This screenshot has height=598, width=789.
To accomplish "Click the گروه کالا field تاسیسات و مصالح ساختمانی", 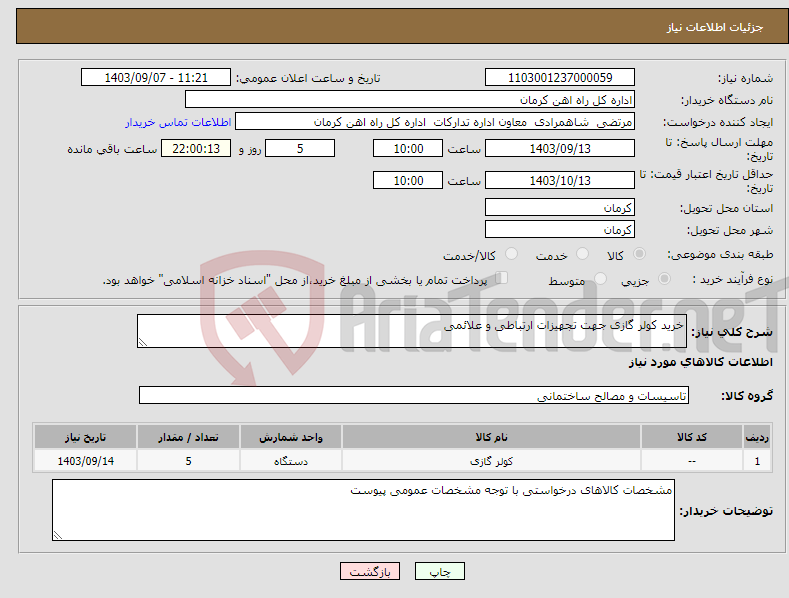I will pyautogui.click(x=414, y=396).
